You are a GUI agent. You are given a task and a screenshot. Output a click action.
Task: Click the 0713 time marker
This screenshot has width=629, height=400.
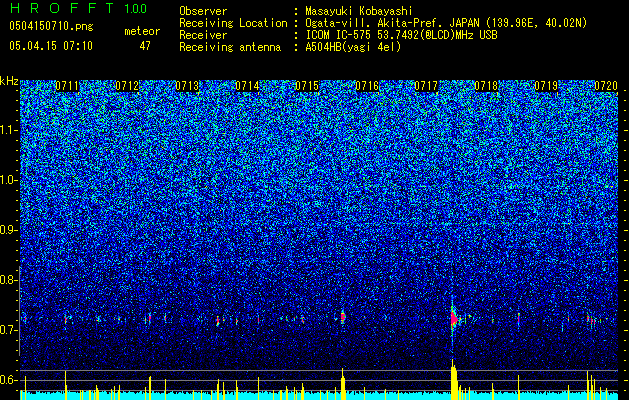[x=187, y=86]
